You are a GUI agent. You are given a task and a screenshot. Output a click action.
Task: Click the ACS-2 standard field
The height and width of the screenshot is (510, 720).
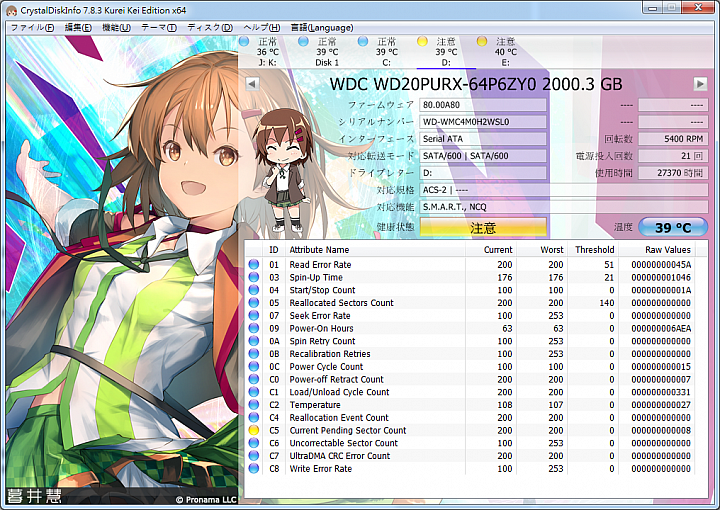(x=563, y=190)
